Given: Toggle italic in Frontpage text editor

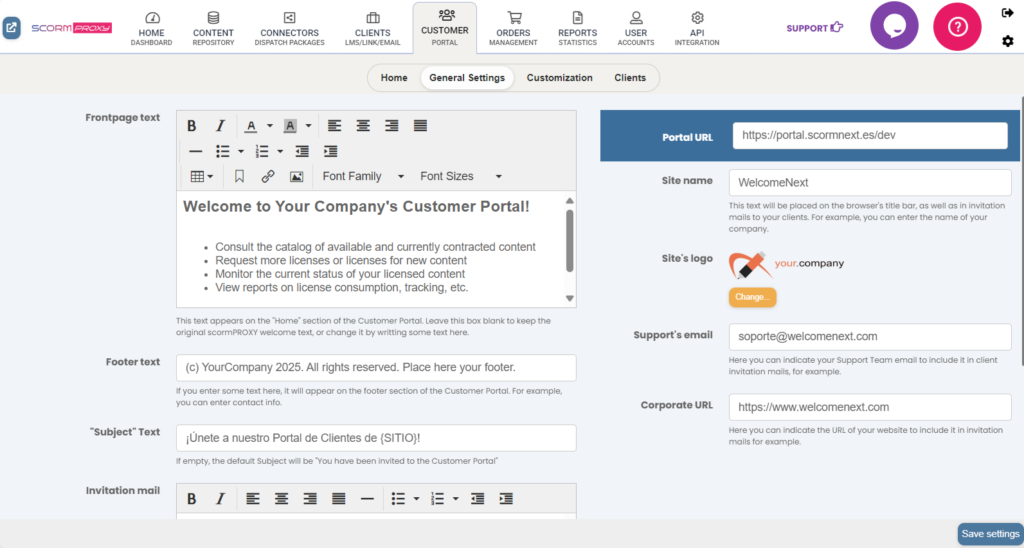Looking at the screenshot, I should coord(221,126).
